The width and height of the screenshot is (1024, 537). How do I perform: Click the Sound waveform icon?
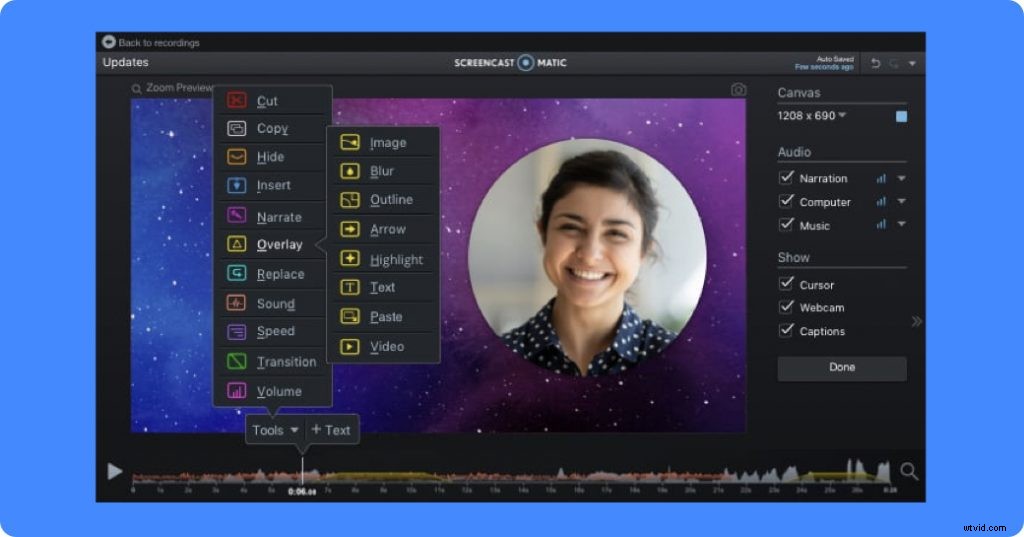point(236,302)
